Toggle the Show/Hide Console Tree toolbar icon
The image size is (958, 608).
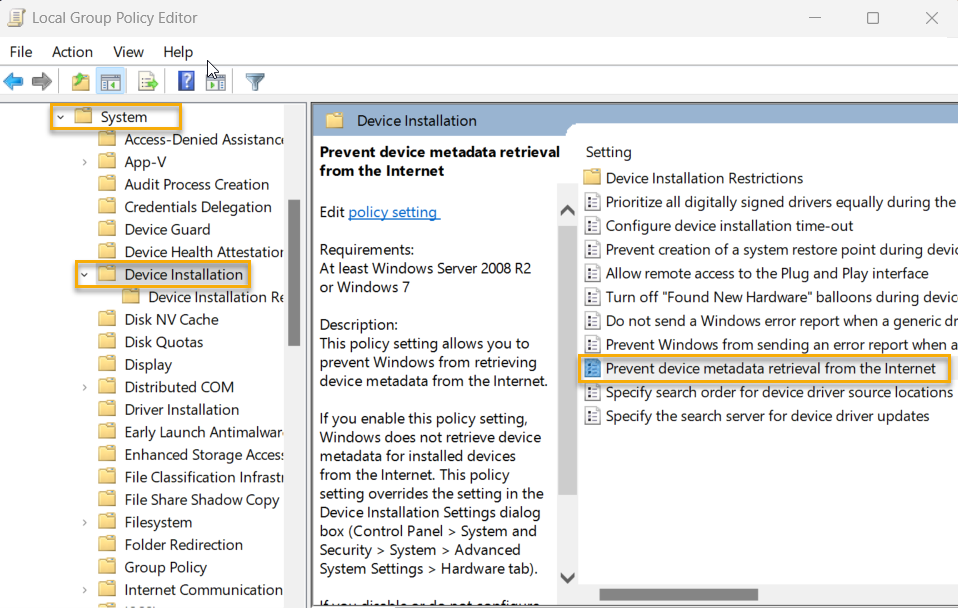tap(110, 81)
